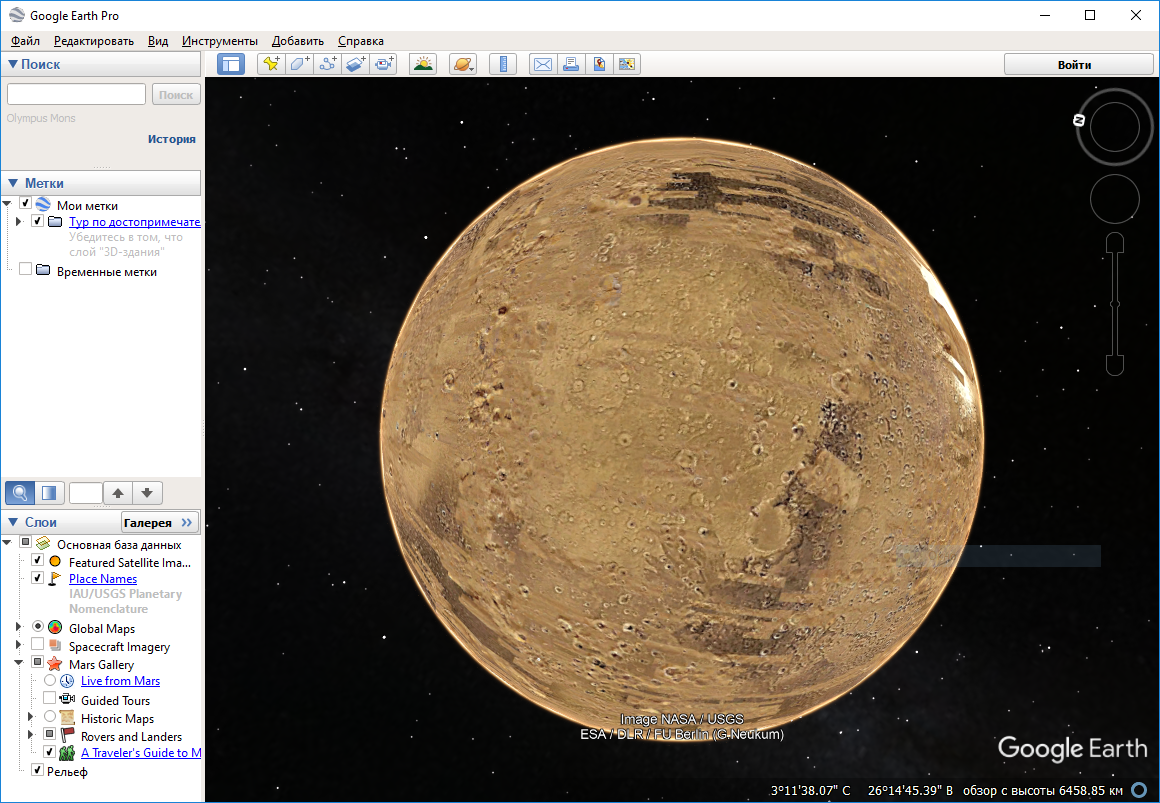Select the Olympus Mons search suggestion
The image size is (1160, 803).
point(41,118)
